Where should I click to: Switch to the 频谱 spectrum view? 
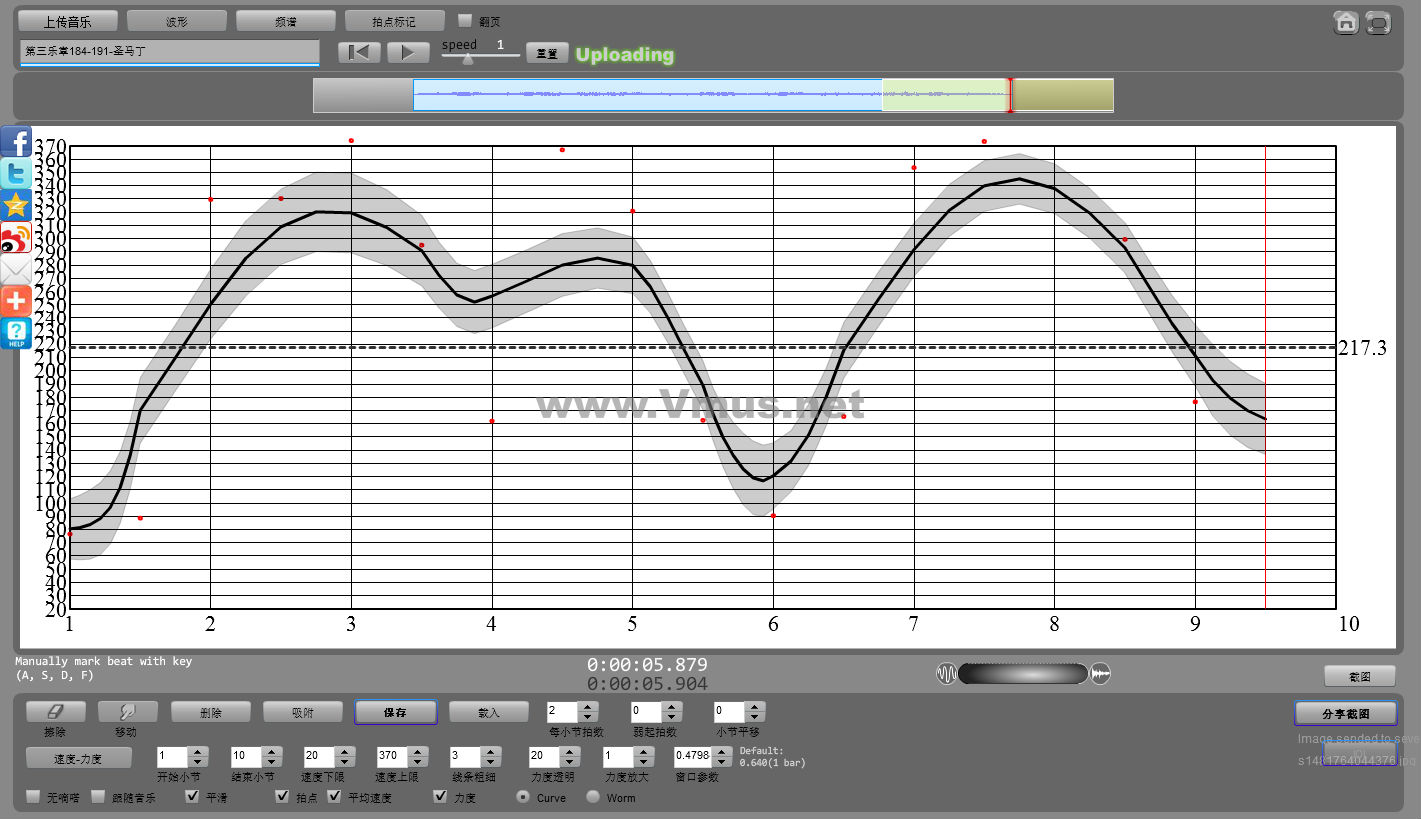pyautogui.click(x=285, y=21)
